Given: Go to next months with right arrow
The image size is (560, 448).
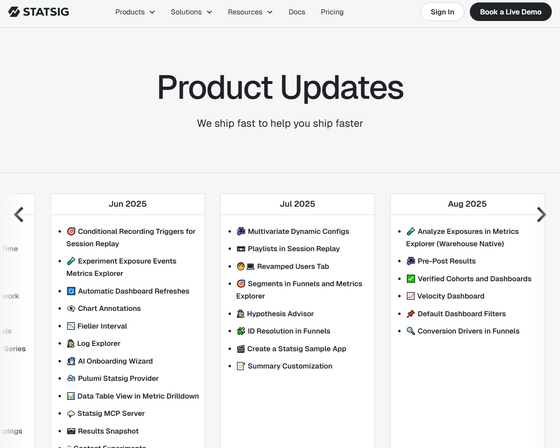Looking at the screenshot, I should (x=541, y=215).
